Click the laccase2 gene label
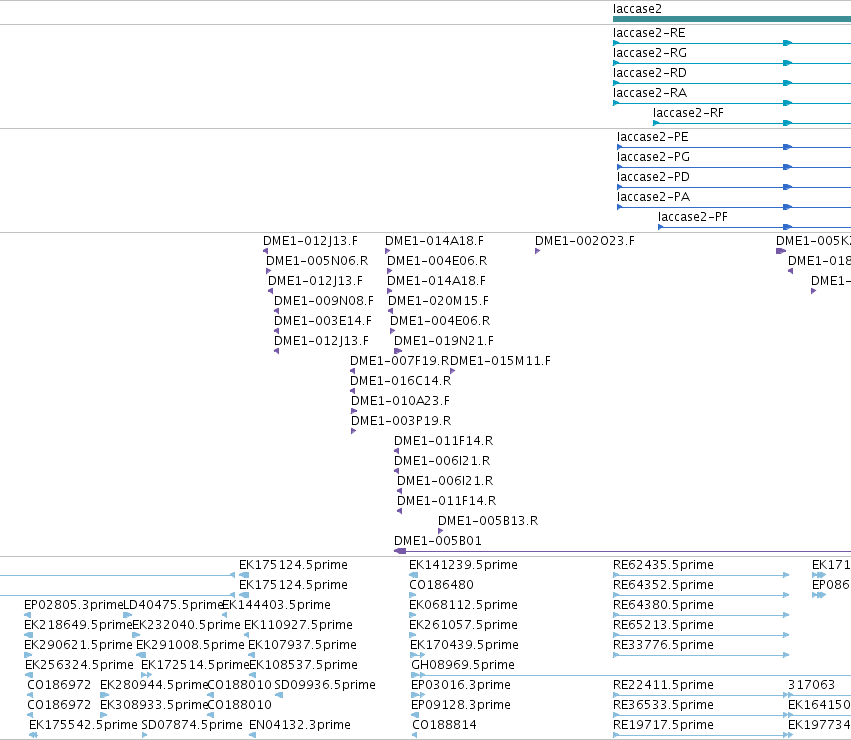The image size is (851, 740). (637, 9)
